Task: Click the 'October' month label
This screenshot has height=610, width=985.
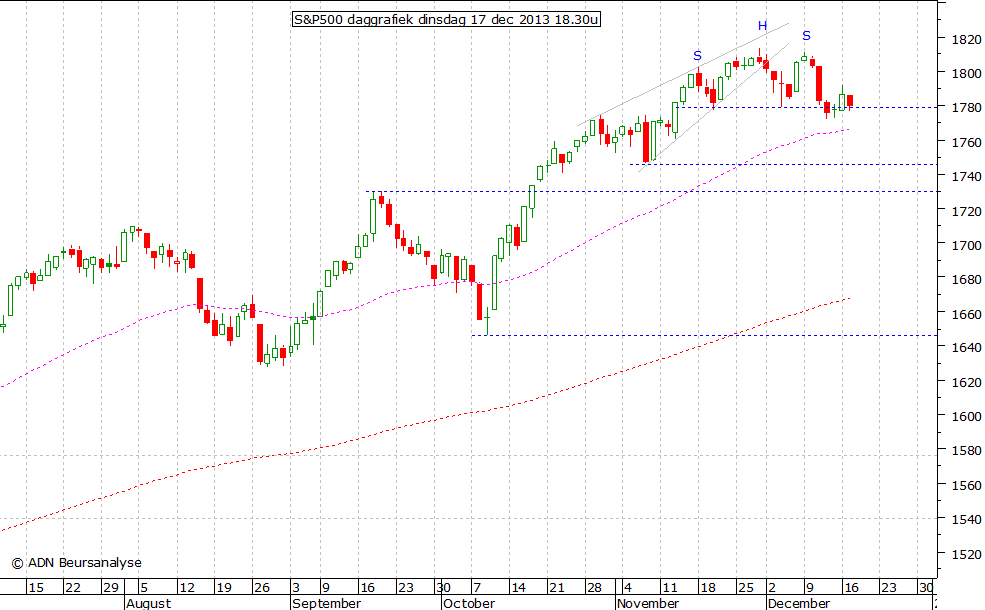Action: tap(469, 603)
